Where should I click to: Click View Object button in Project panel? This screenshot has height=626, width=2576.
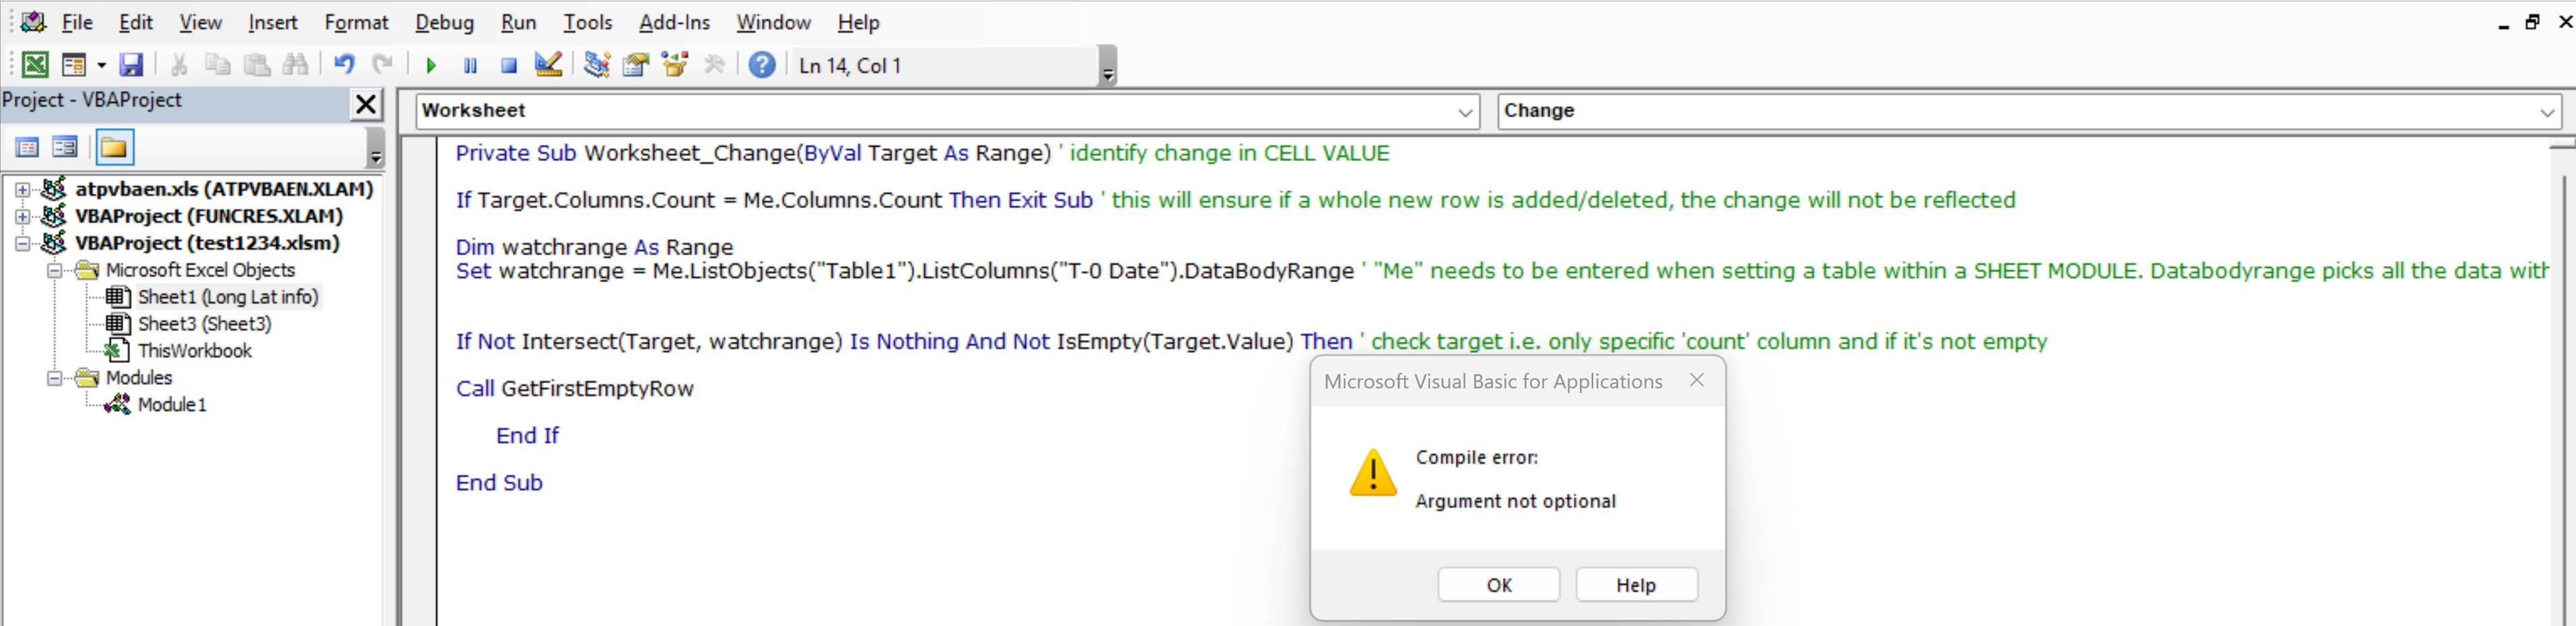[65, 148]
